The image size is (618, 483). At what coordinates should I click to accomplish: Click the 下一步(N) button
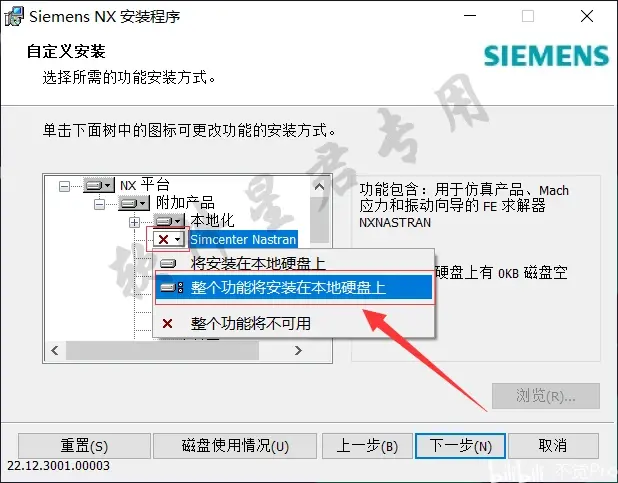tap(460, 446)
